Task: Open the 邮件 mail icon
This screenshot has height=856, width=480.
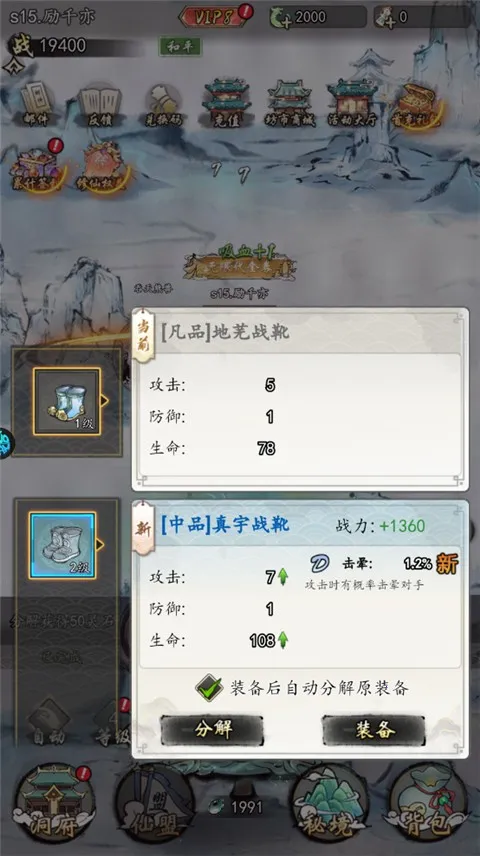Action: (36, 105)
